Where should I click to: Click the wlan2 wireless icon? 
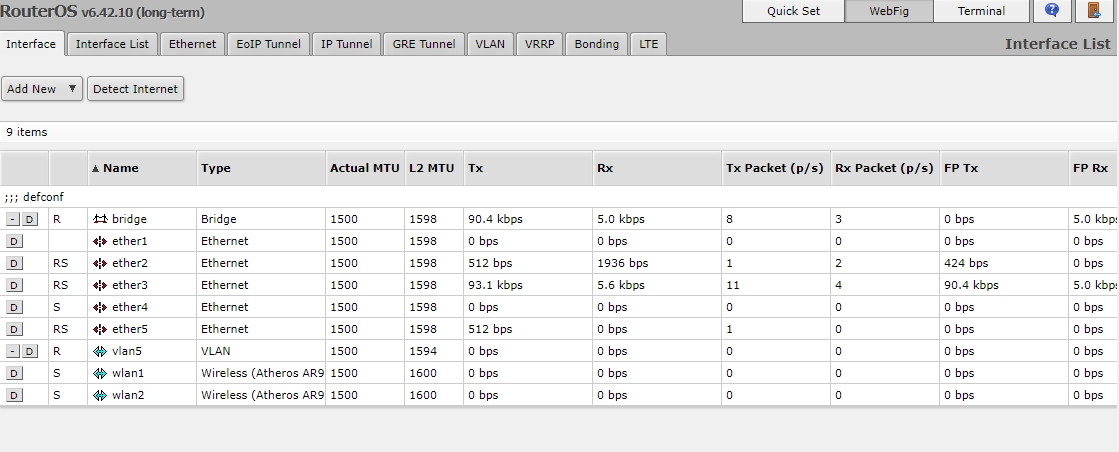[100, 396]
